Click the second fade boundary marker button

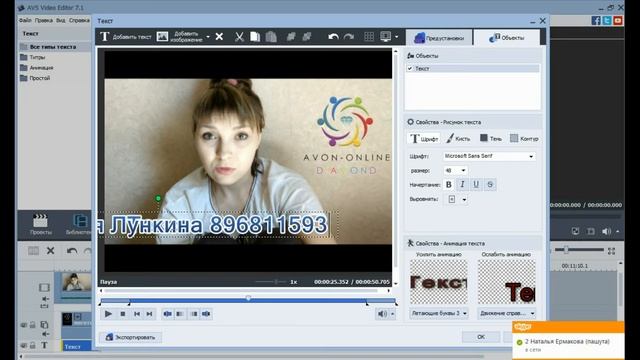pyautogui.click(x=180, y=314)
